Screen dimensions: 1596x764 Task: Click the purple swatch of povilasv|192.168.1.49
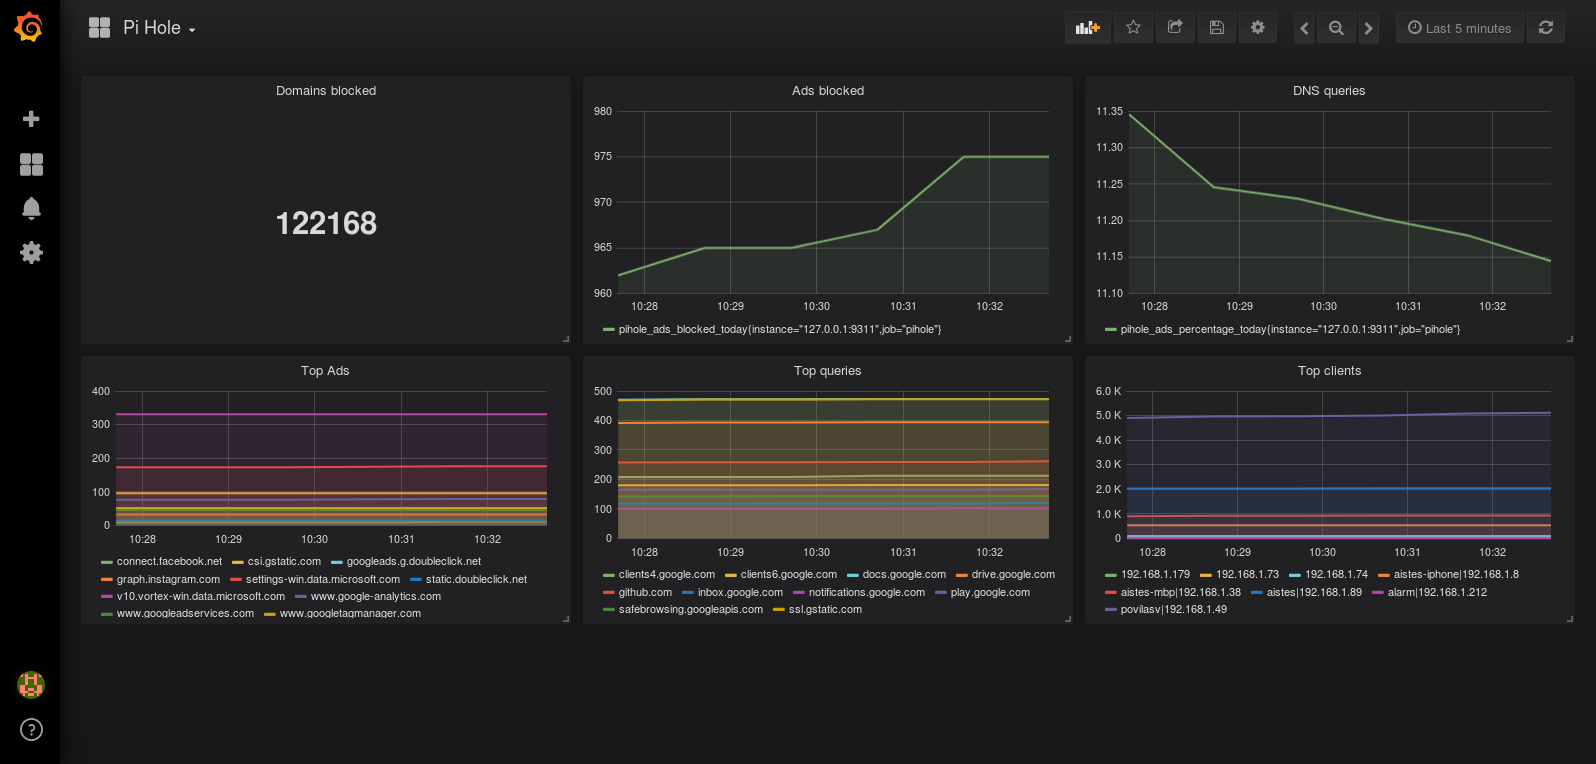pos(1111,610)
